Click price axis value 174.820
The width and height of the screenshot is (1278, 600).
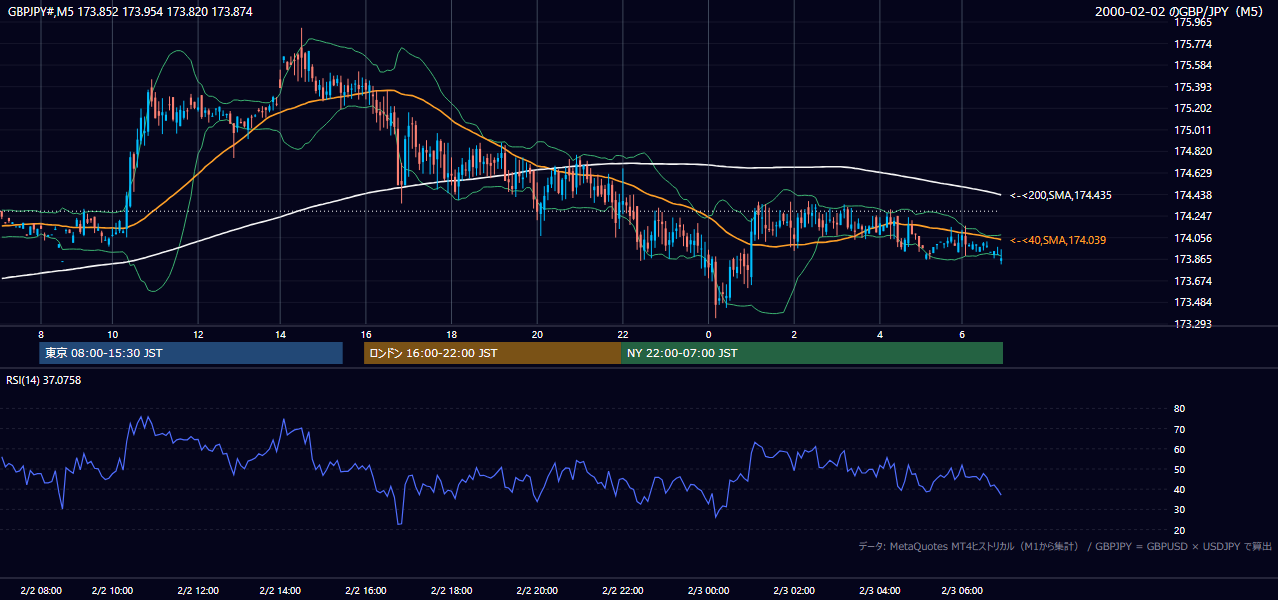click(x=1193, y=151)
